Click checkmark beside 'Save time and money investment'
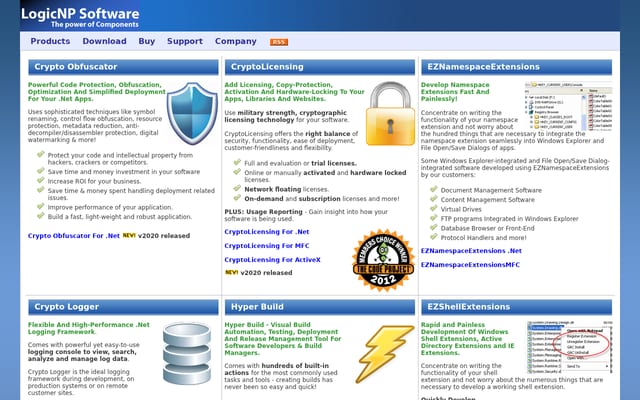 40,171
